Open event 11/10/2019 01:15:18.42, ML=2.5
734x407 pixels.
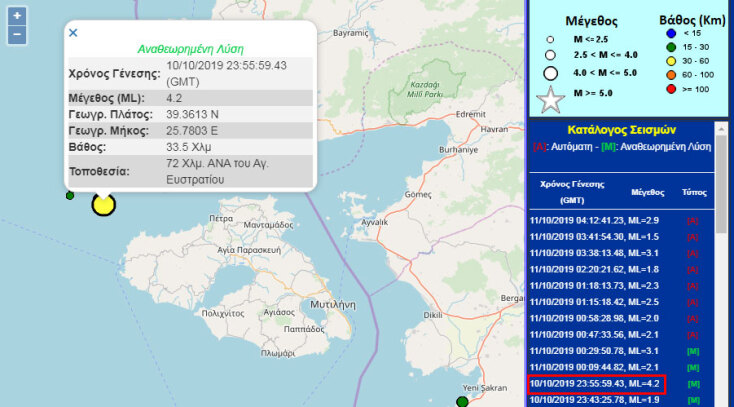tap(594, 302)
